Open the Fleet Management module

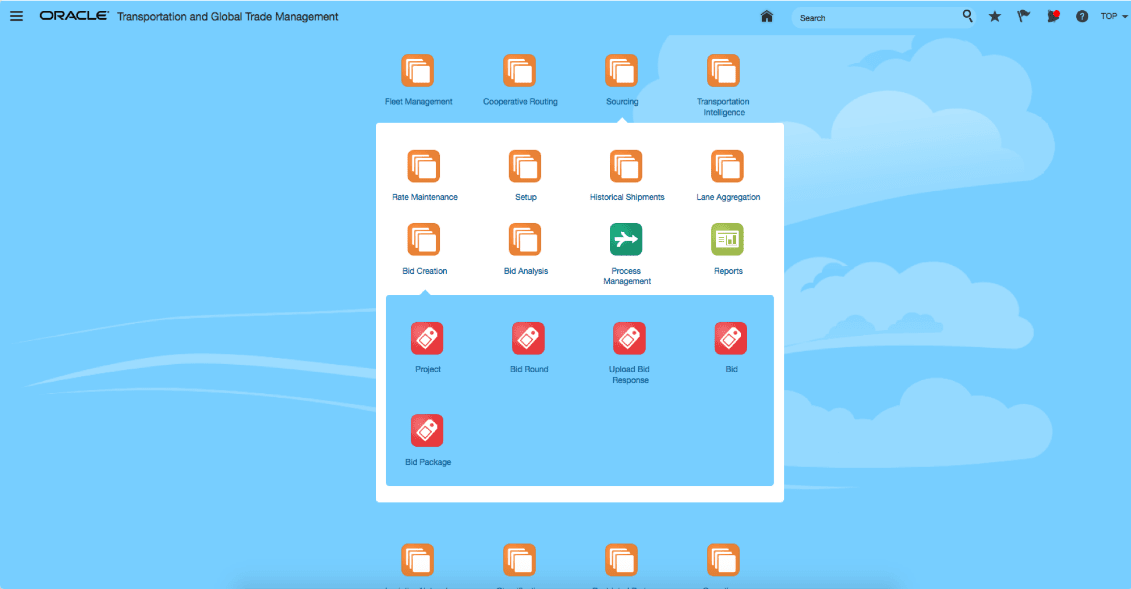419,70
